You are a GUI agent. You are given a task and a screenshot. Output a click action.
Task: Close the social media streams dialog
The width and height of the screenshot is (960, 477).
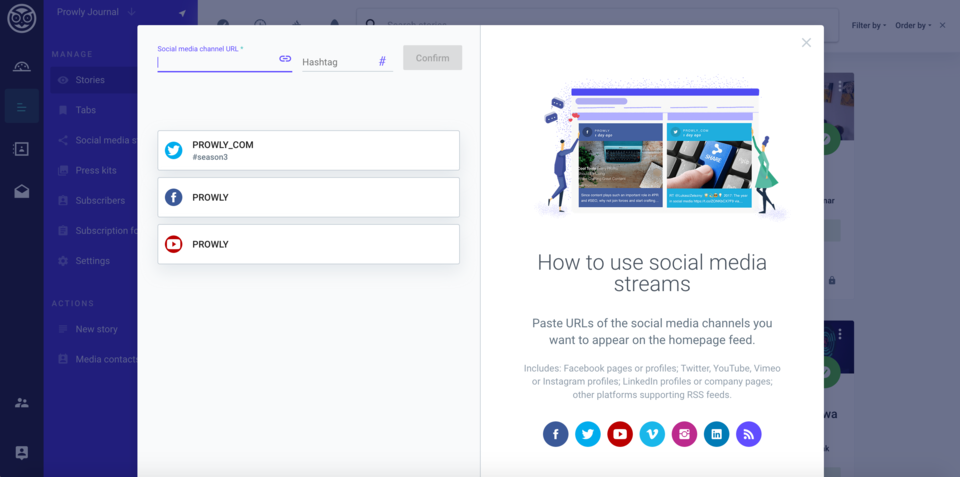tap(806, 42)
